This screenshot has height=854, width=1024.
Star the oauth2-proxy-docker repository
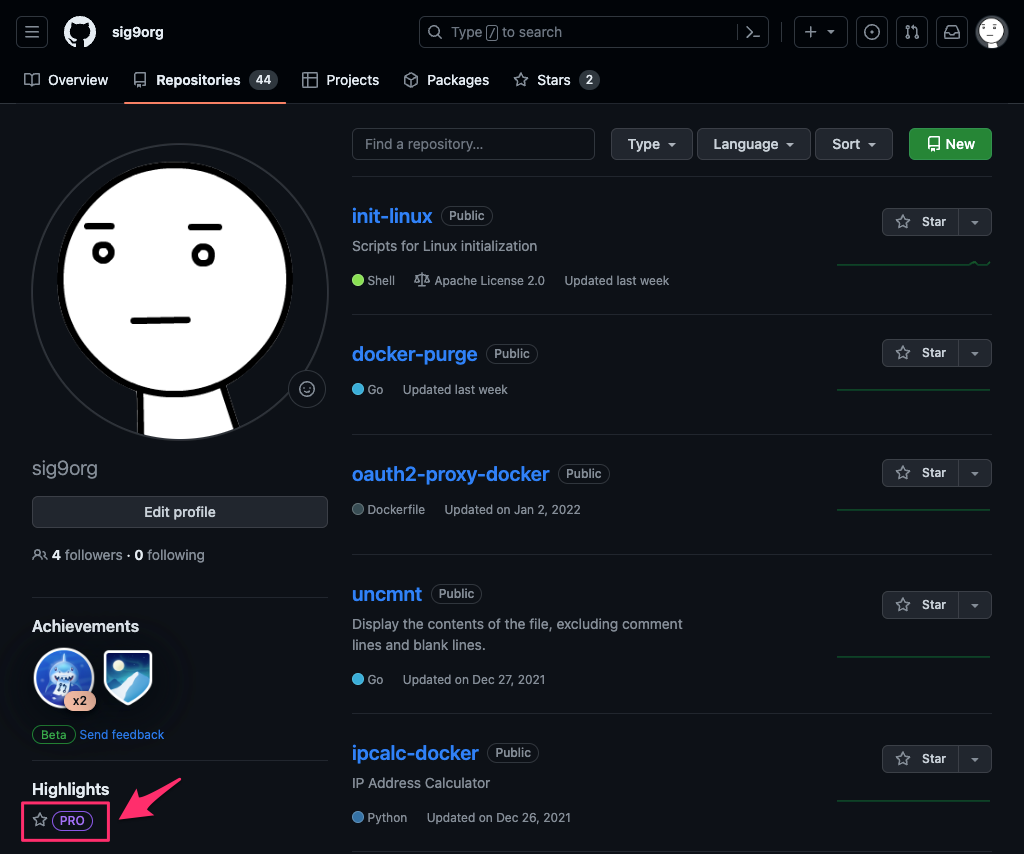point(920,473)
